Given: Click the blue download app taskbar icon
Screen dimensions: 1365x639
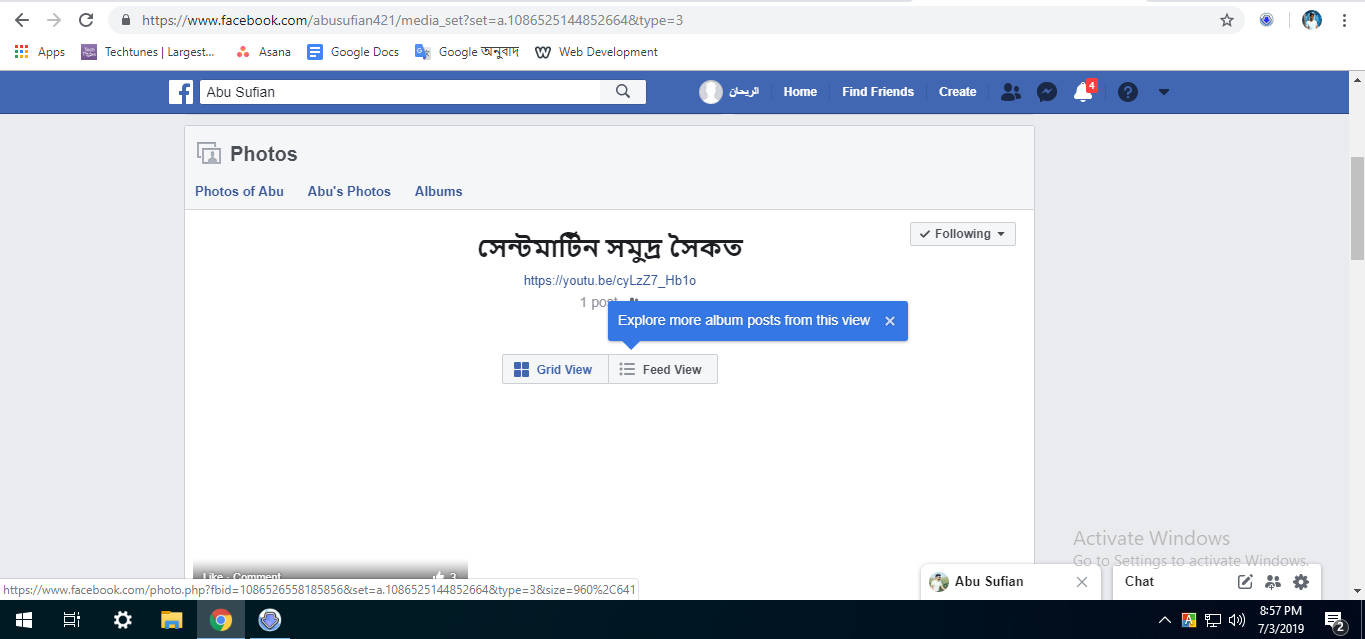Looking at the screenshot, I should 269,620.
